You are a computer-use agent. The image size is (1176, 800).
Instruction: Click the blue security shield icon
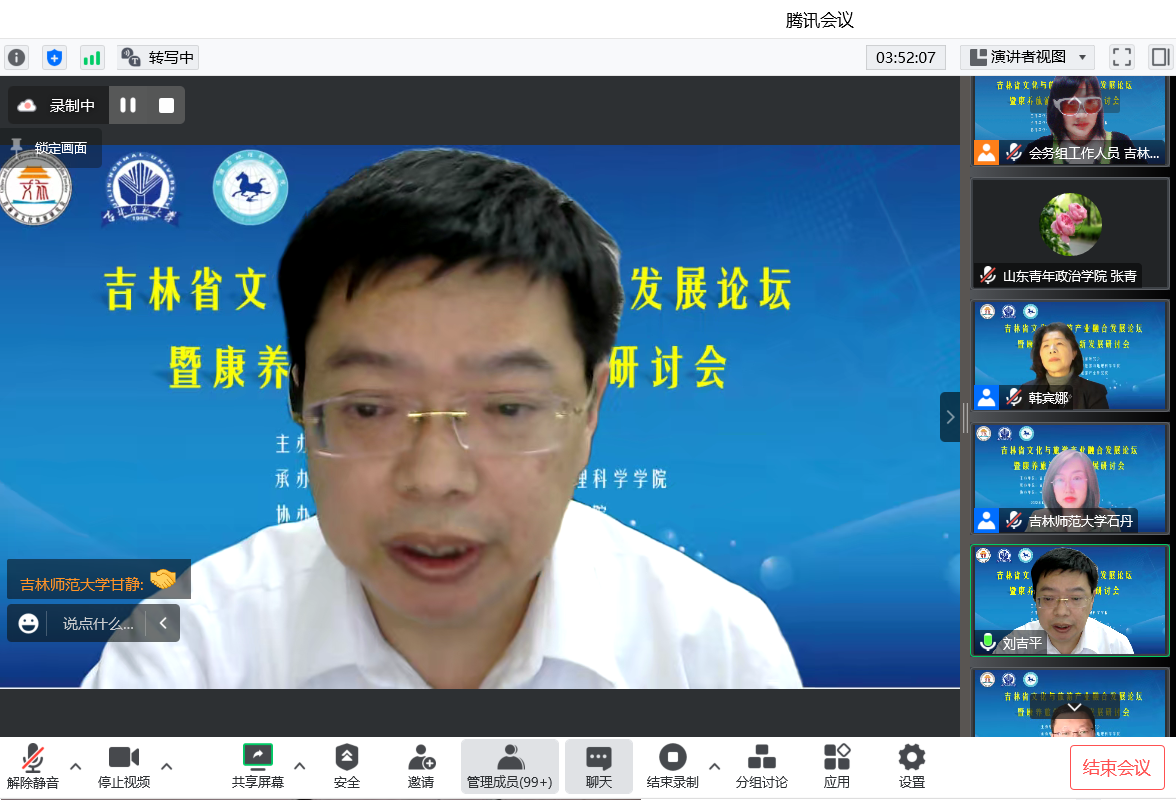click(x=54, y=57)
